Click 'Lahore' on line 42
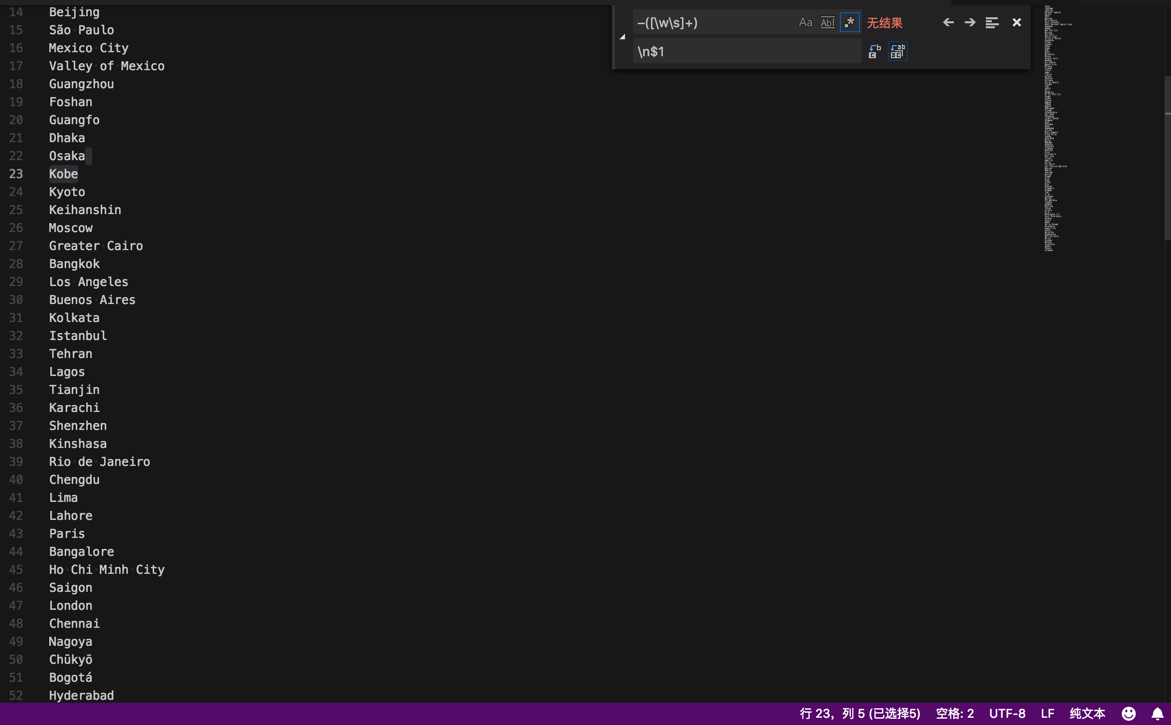Screen dimensions: 1171x725 [71, 516]
